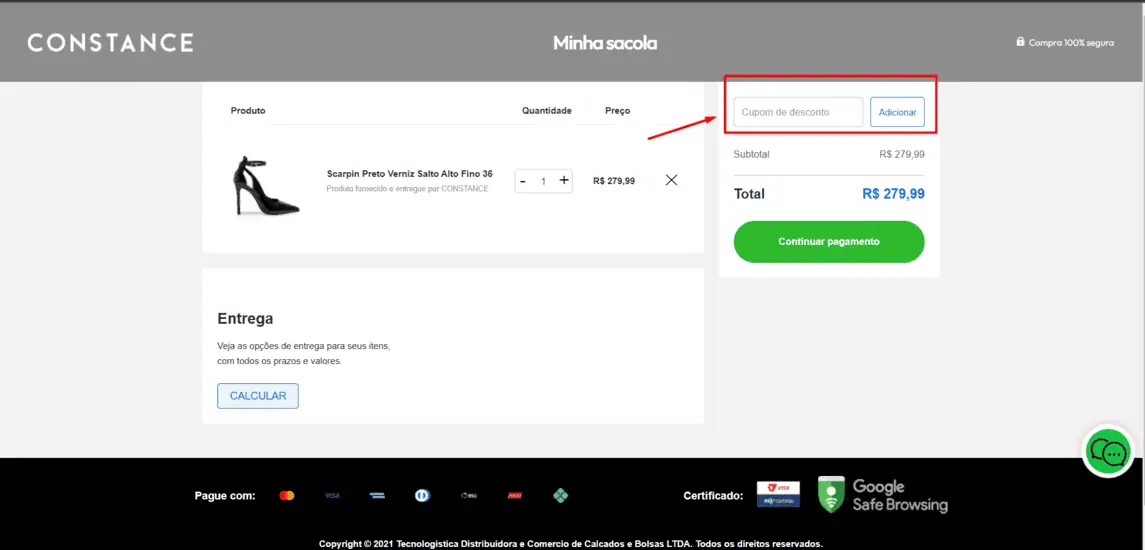
Task: Click the Google Safe Browsing badge
Action: [883, 494]
